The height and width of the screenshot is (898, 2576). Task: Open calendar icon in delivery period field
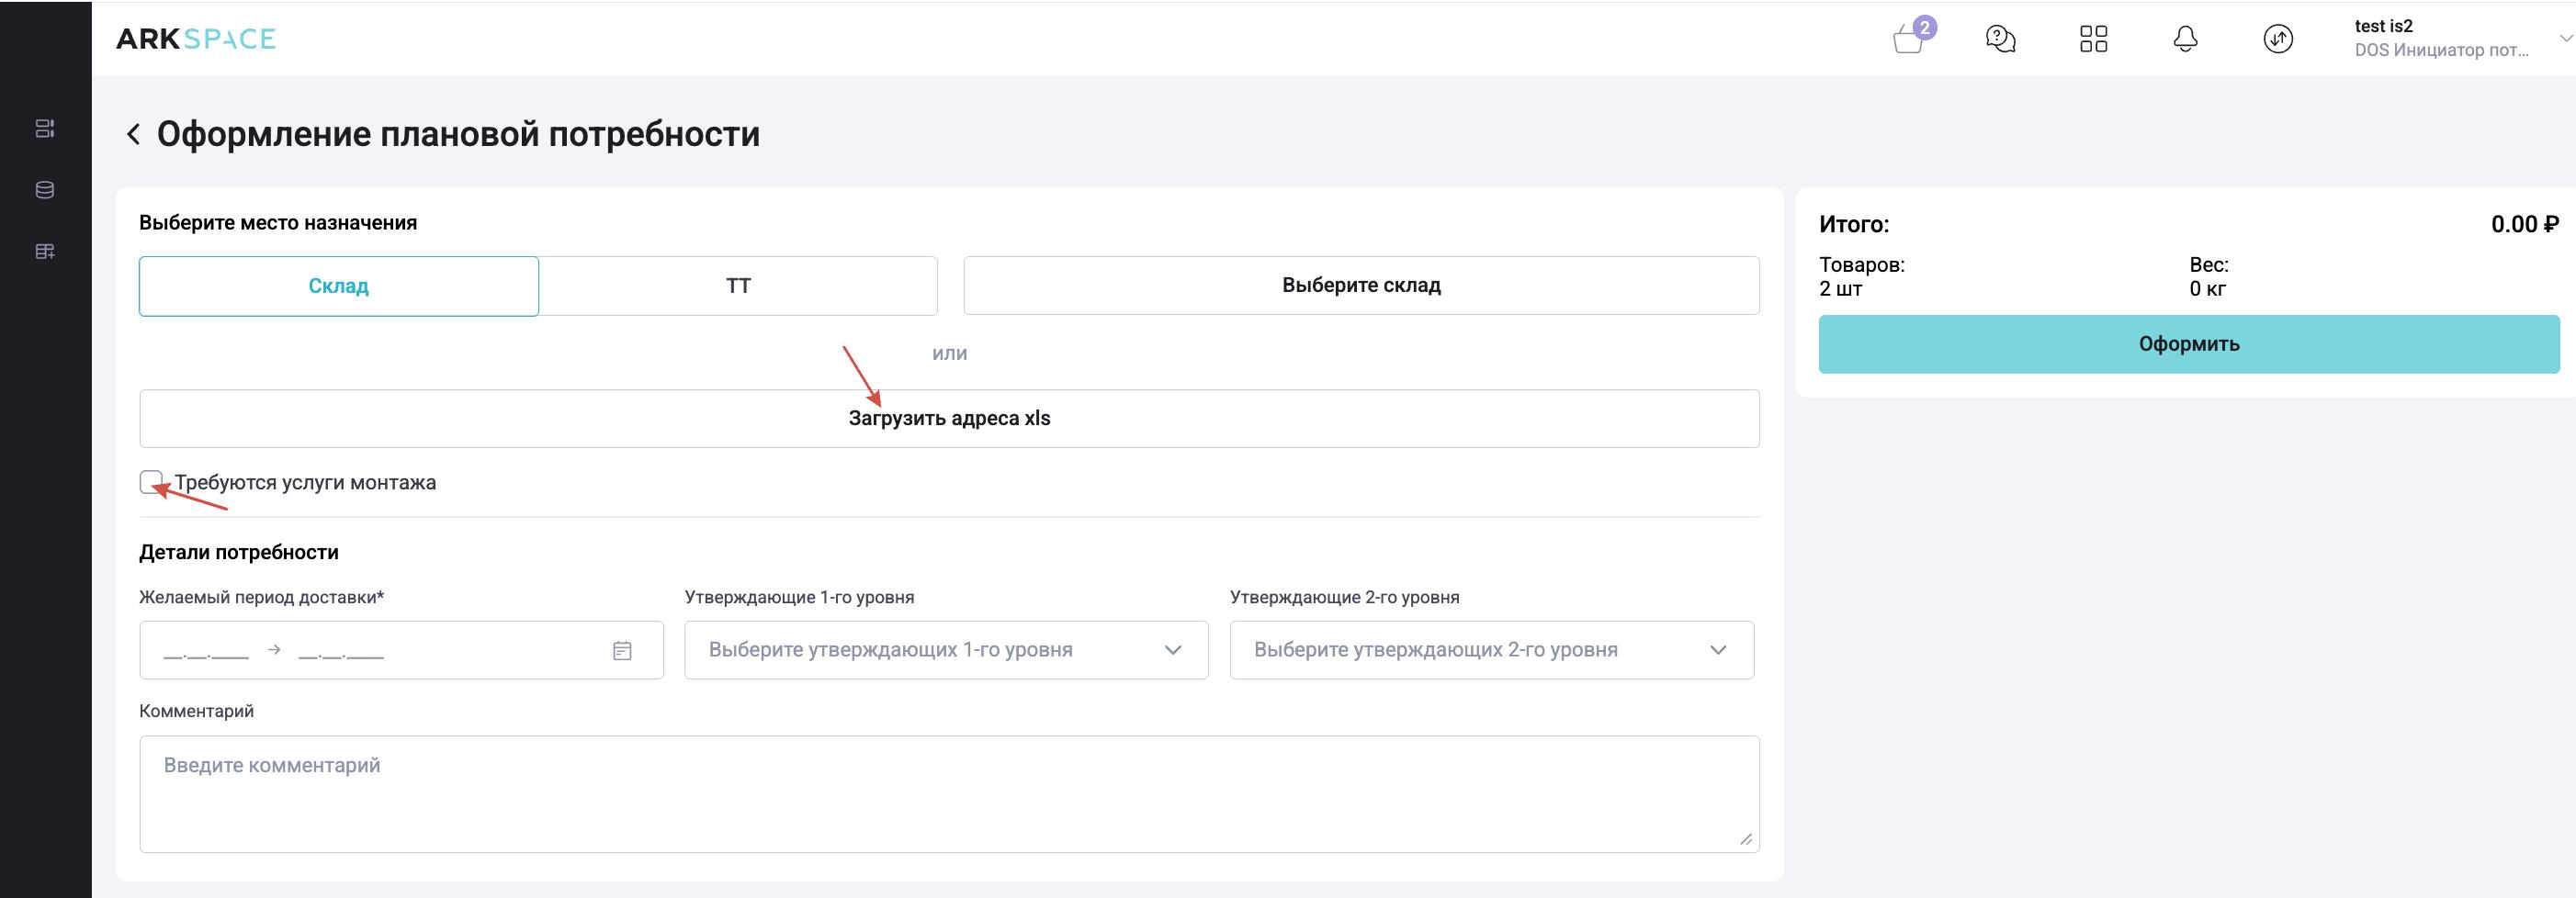tap(622, 651)
